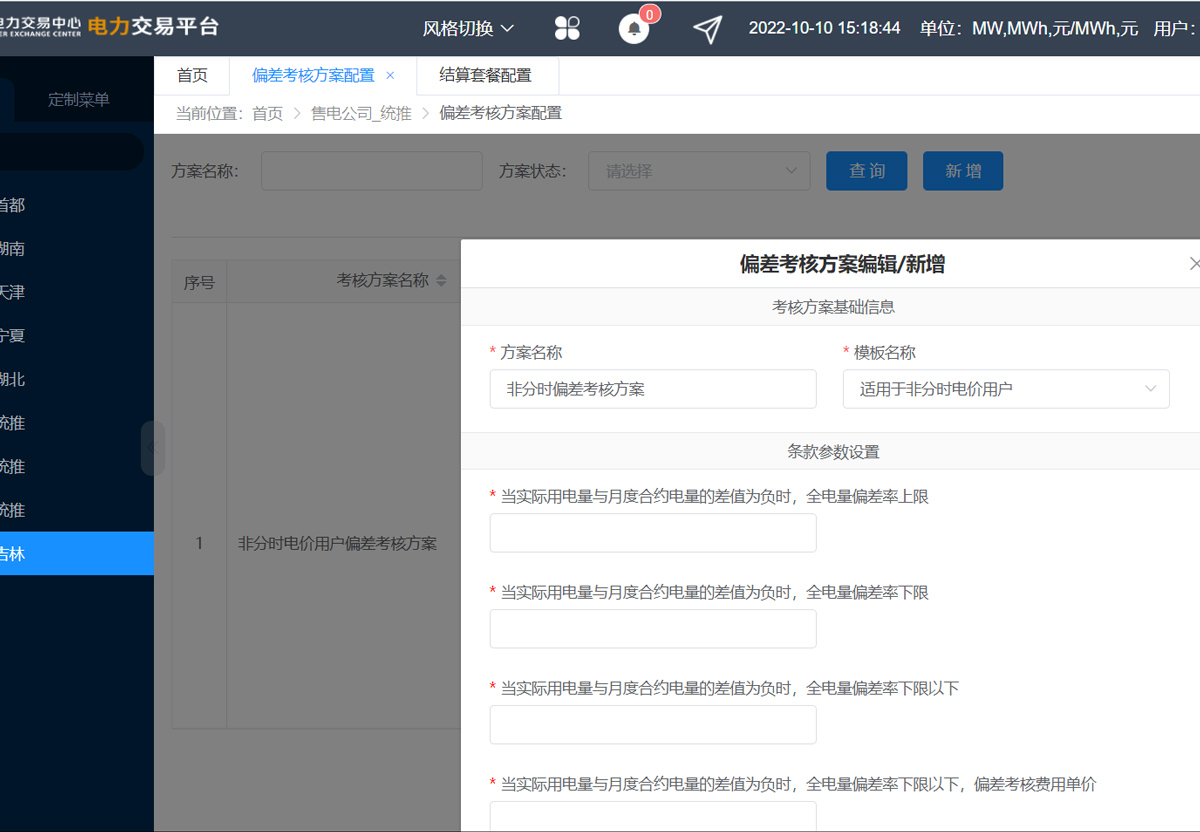Select the 偏差考核方案配置 tab
The image size is (1200, 832).
pos(313,75)
